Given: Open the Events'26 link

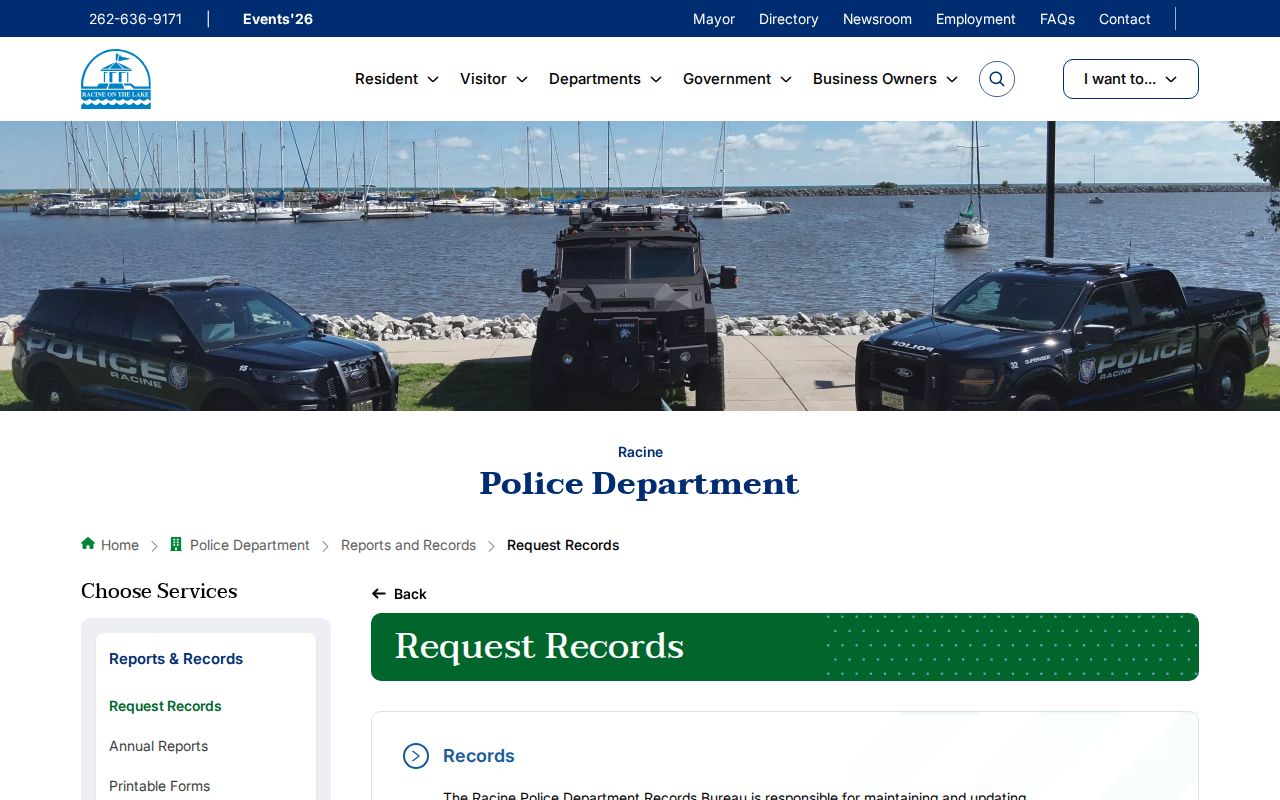Looking at the screenshot, I should point(278,19).
